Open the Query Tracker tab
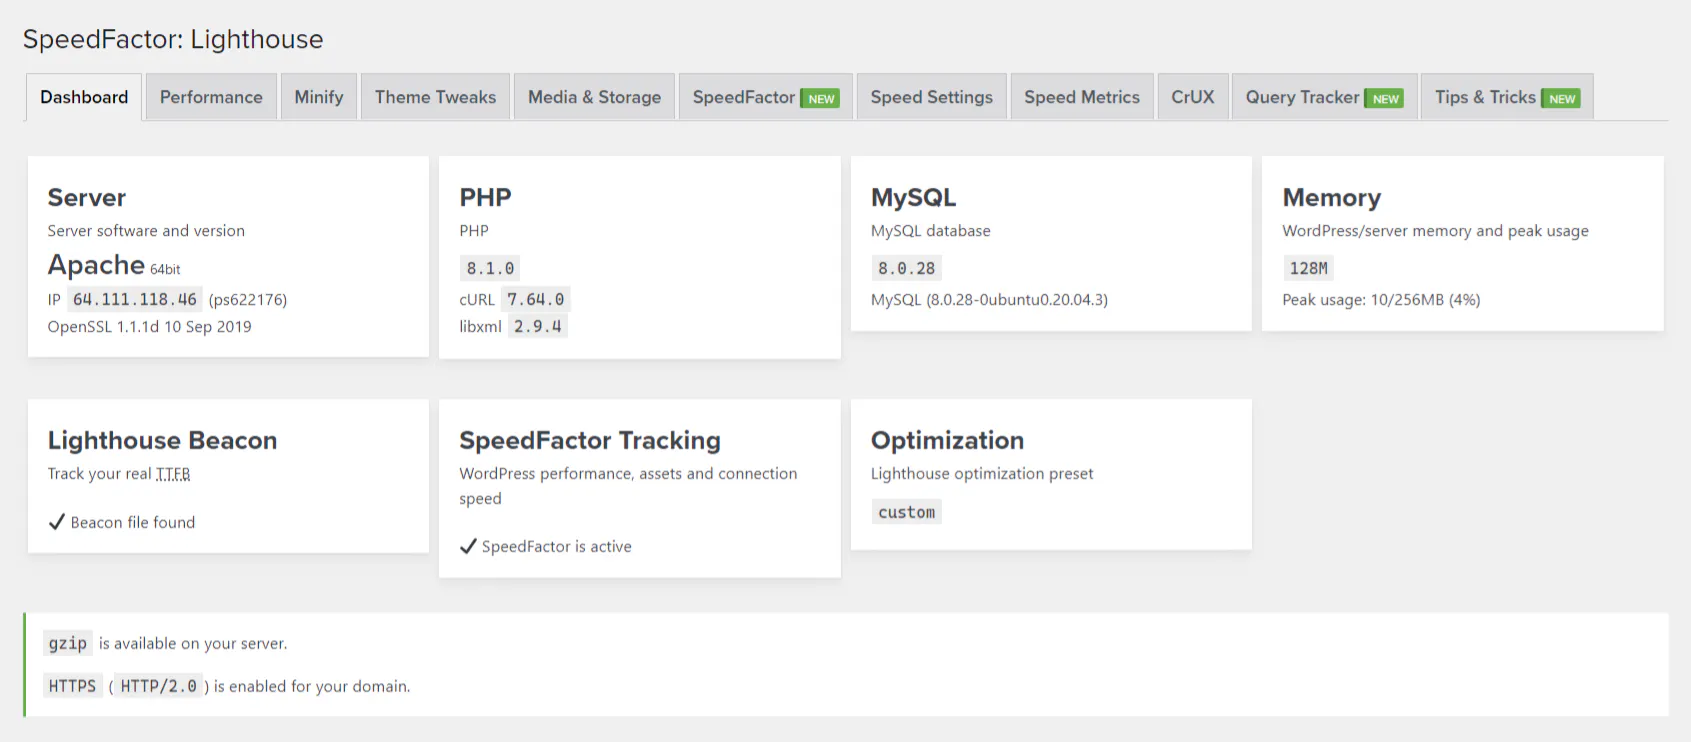The width and height of the screenshot is (1691, 742). tap(1324, 97)
